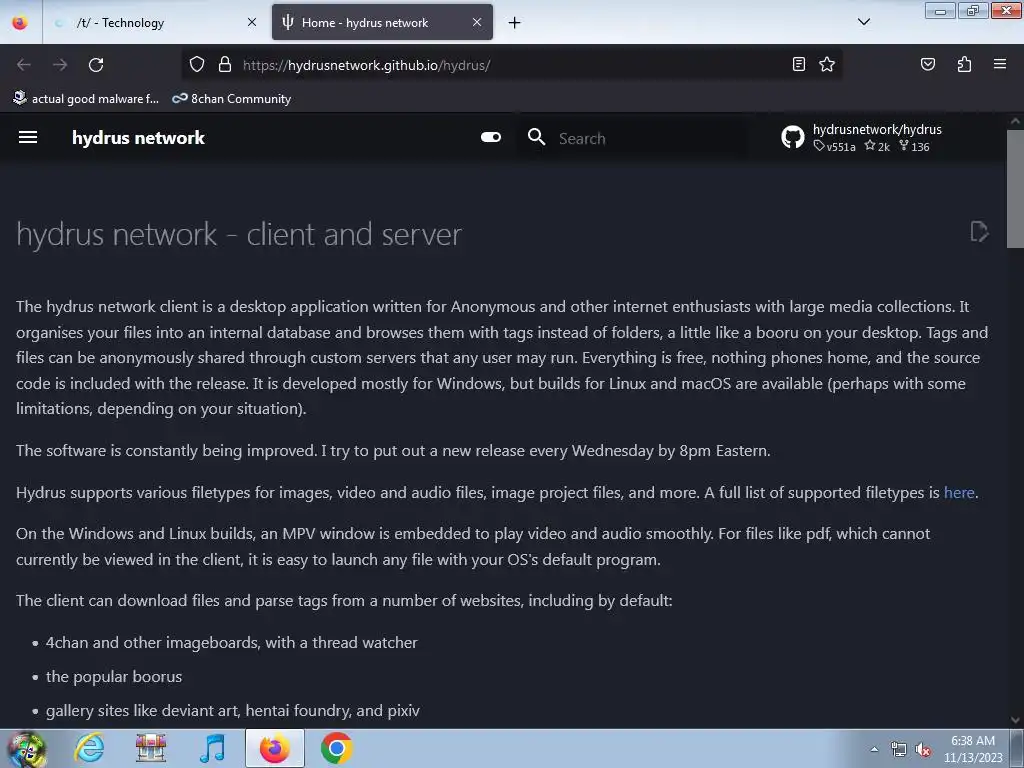
Task: Open the hydrusnetwork/hydrus GitHub repository link
Action: [862, 137]
